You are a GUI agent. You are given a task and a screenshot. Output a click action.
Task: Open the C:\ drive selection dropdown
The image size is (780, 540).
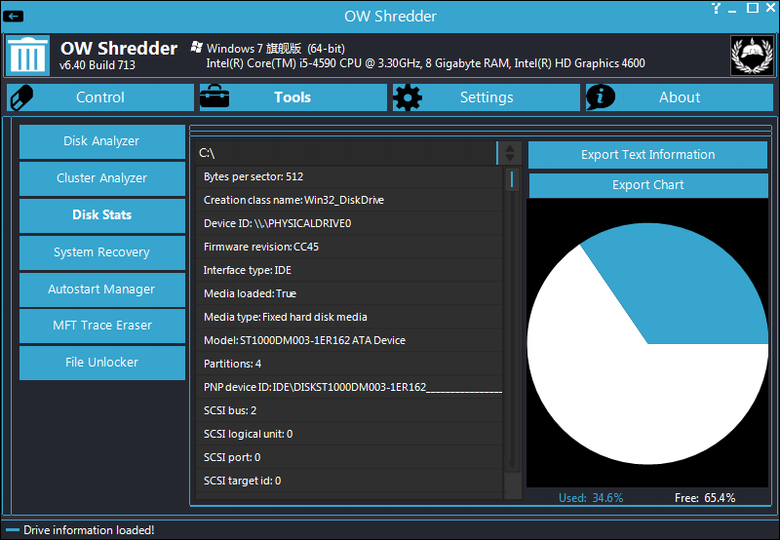pos(345,153)
